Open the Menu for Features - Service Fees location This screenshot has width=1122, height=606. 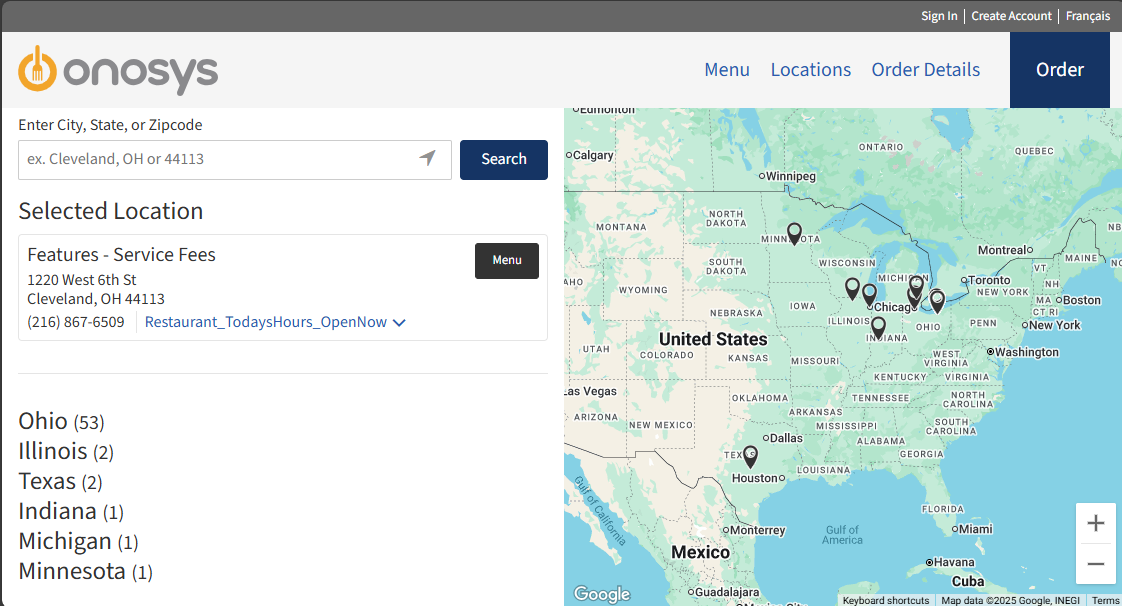point(506,260)
